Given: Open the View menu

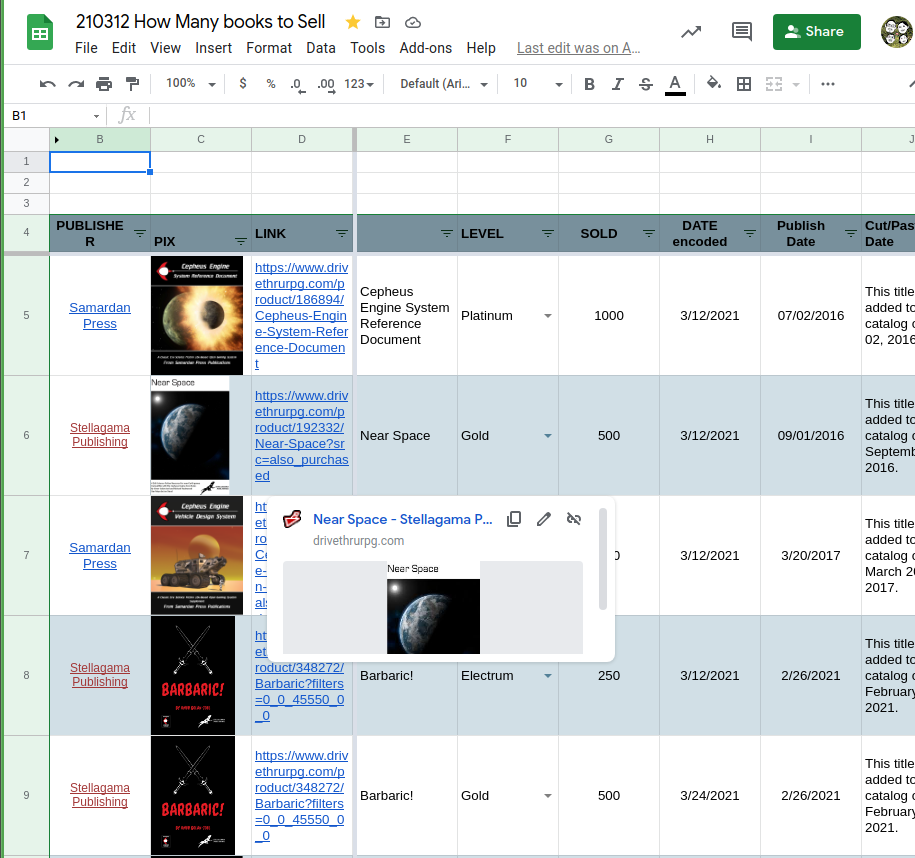Looking at the screenshot, I should click(166, 48).
